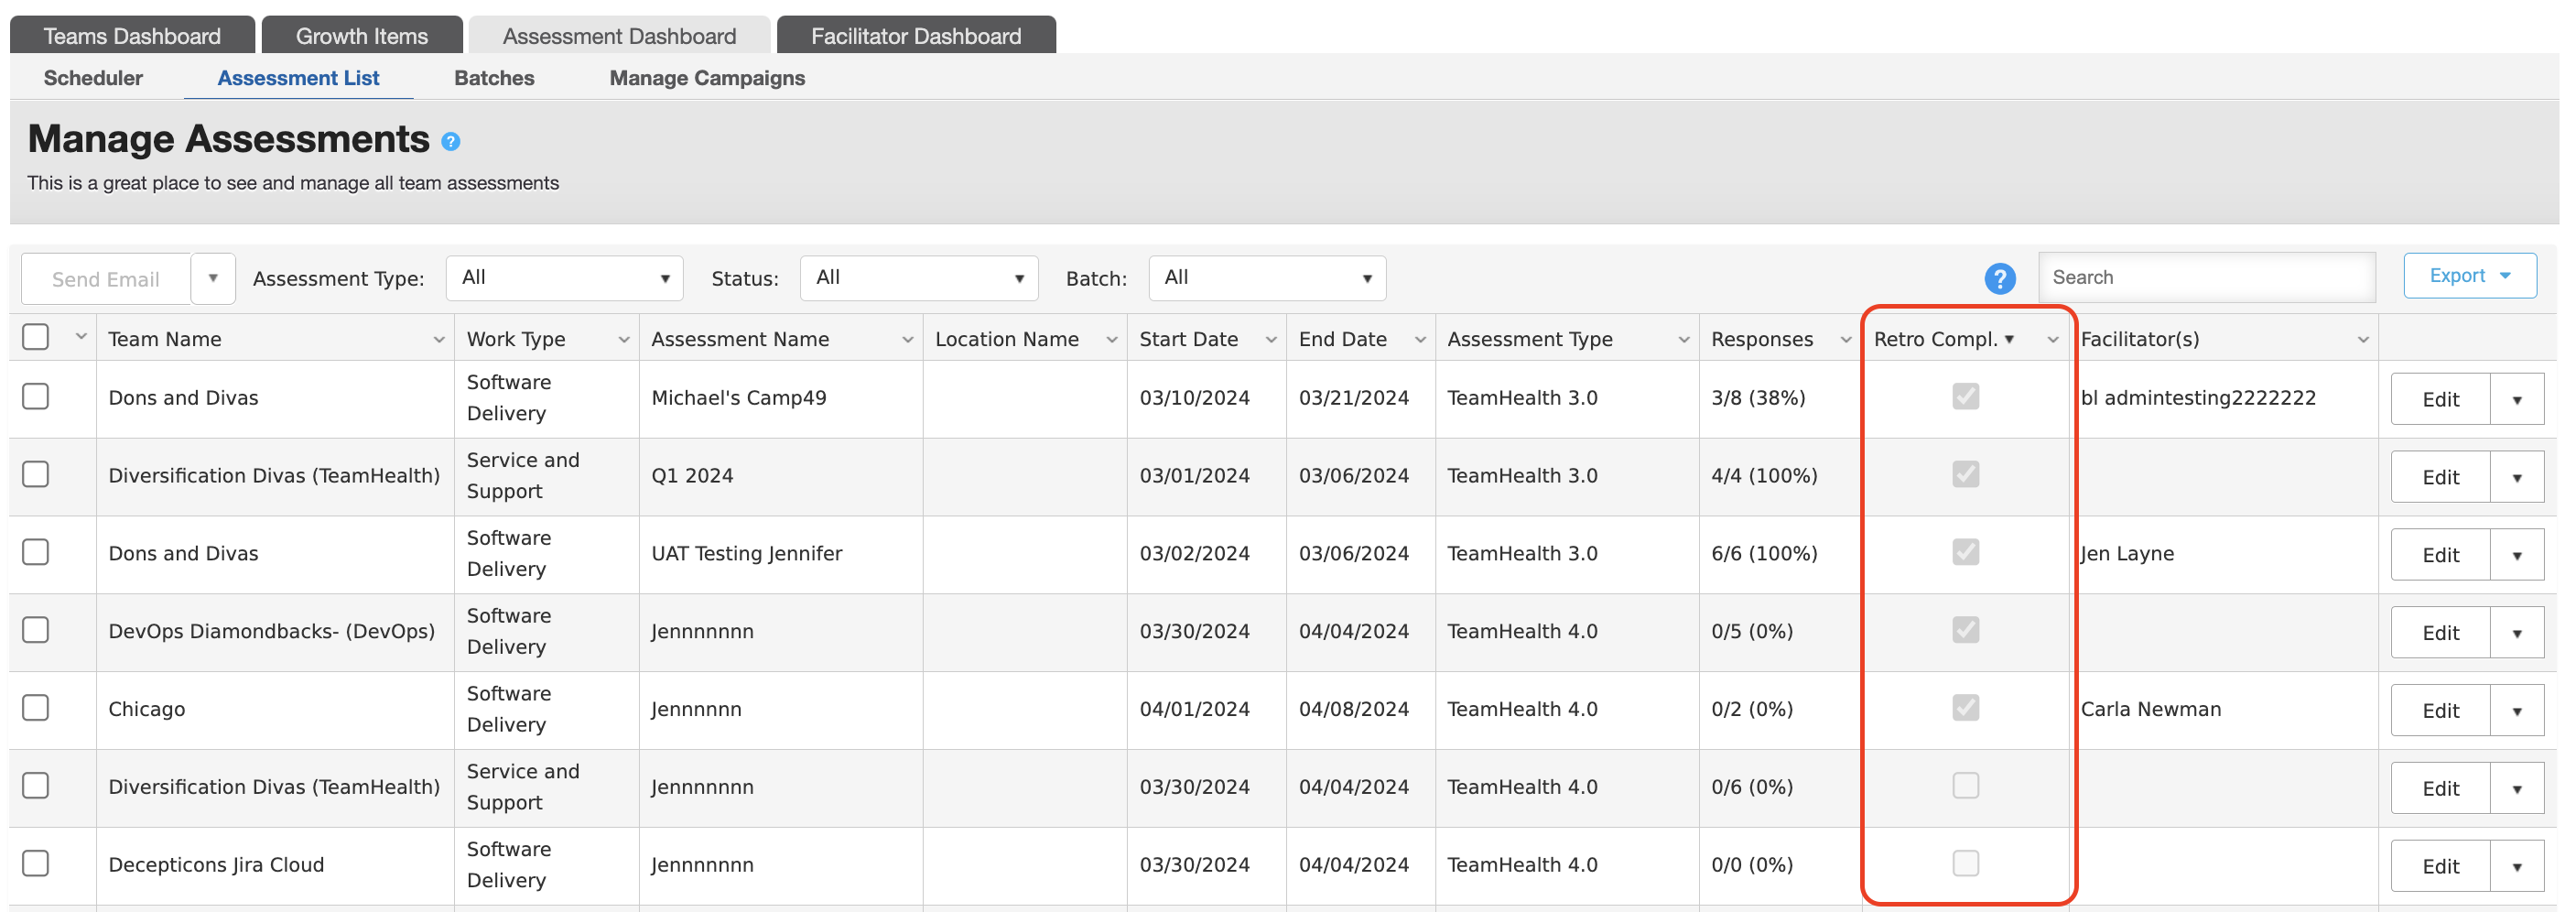This screenshot has width=2576, height=912.
Task: Expand Edit dropdown arrow for DevOps Diamondbacks row
Action: click(2517, 633)
